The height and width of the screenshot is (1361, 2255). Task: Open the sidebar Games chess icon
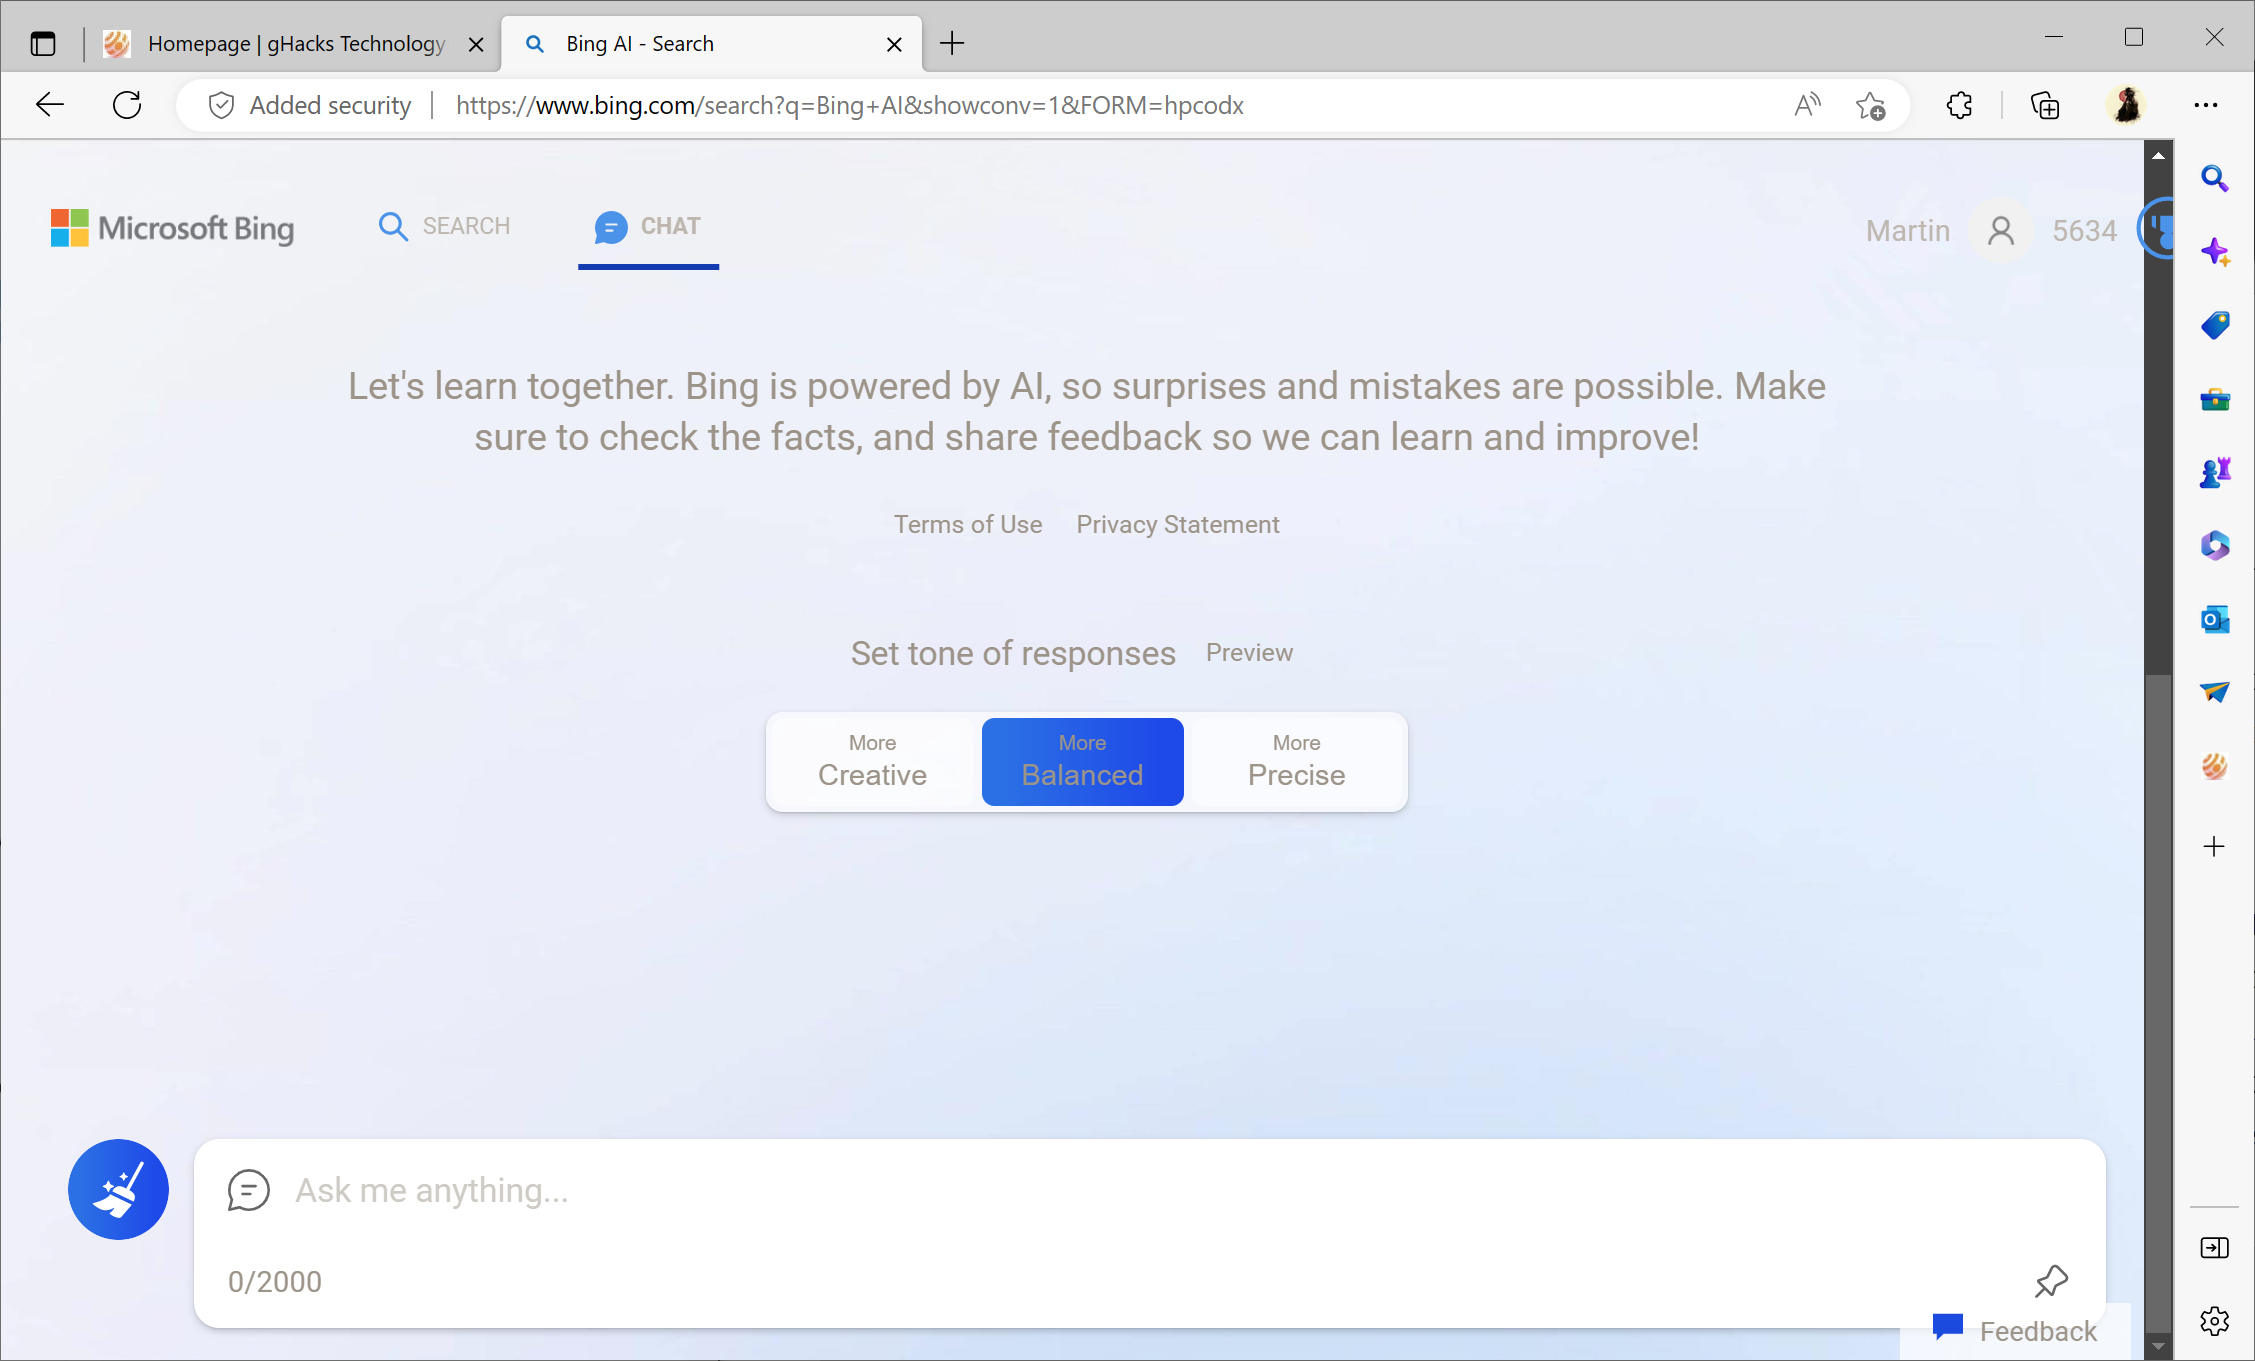click(x=2215, y=472)
